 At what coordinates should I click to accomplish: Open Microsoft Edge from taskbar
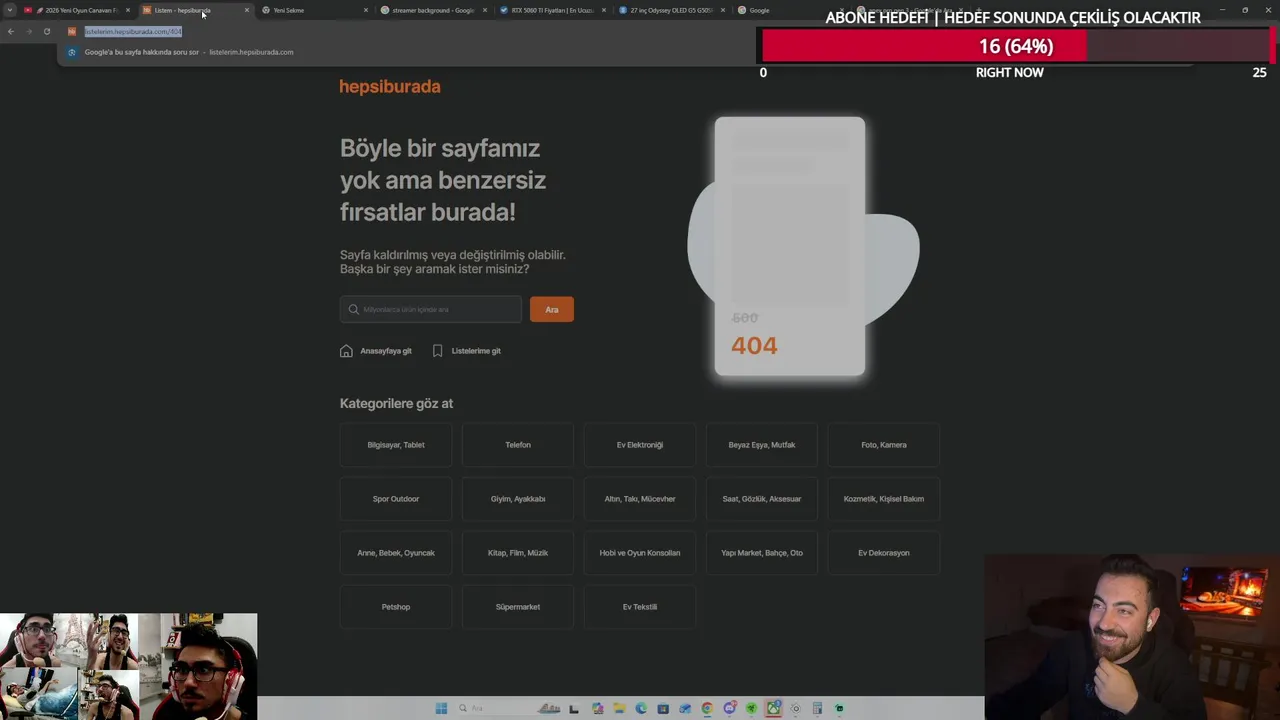641,708
